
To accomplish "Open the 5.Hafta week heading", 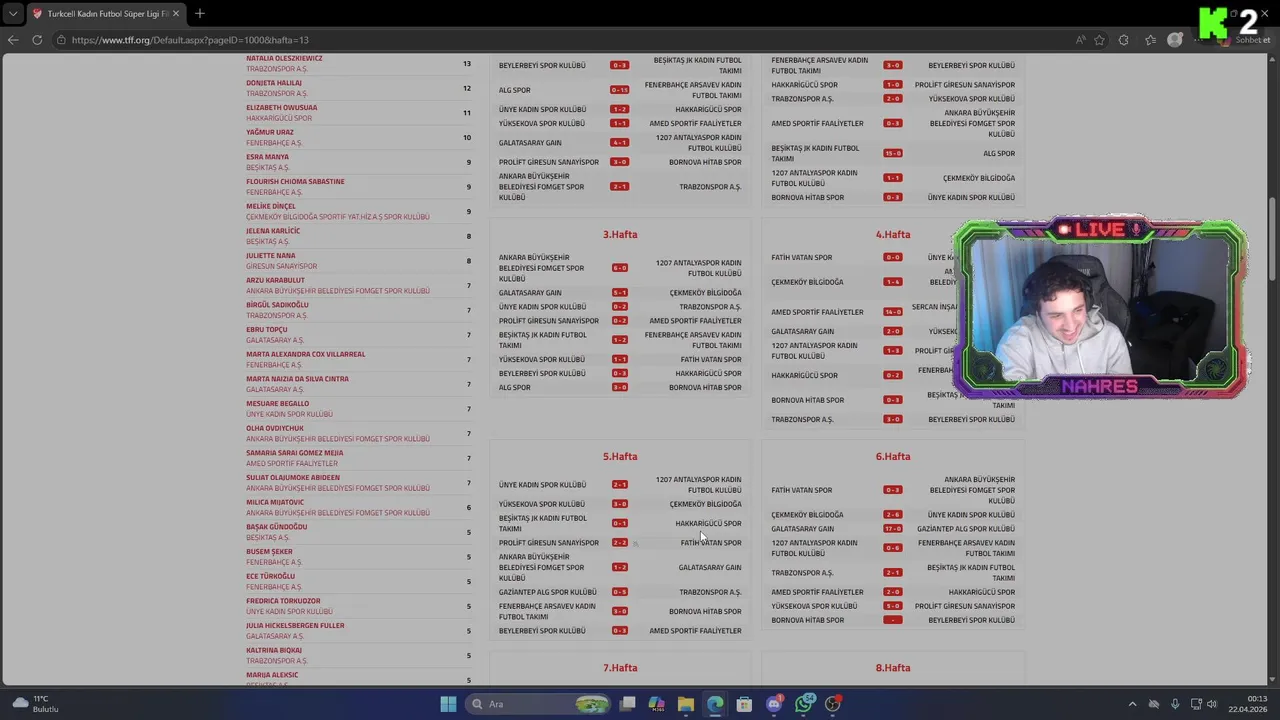I will [620, 456].
